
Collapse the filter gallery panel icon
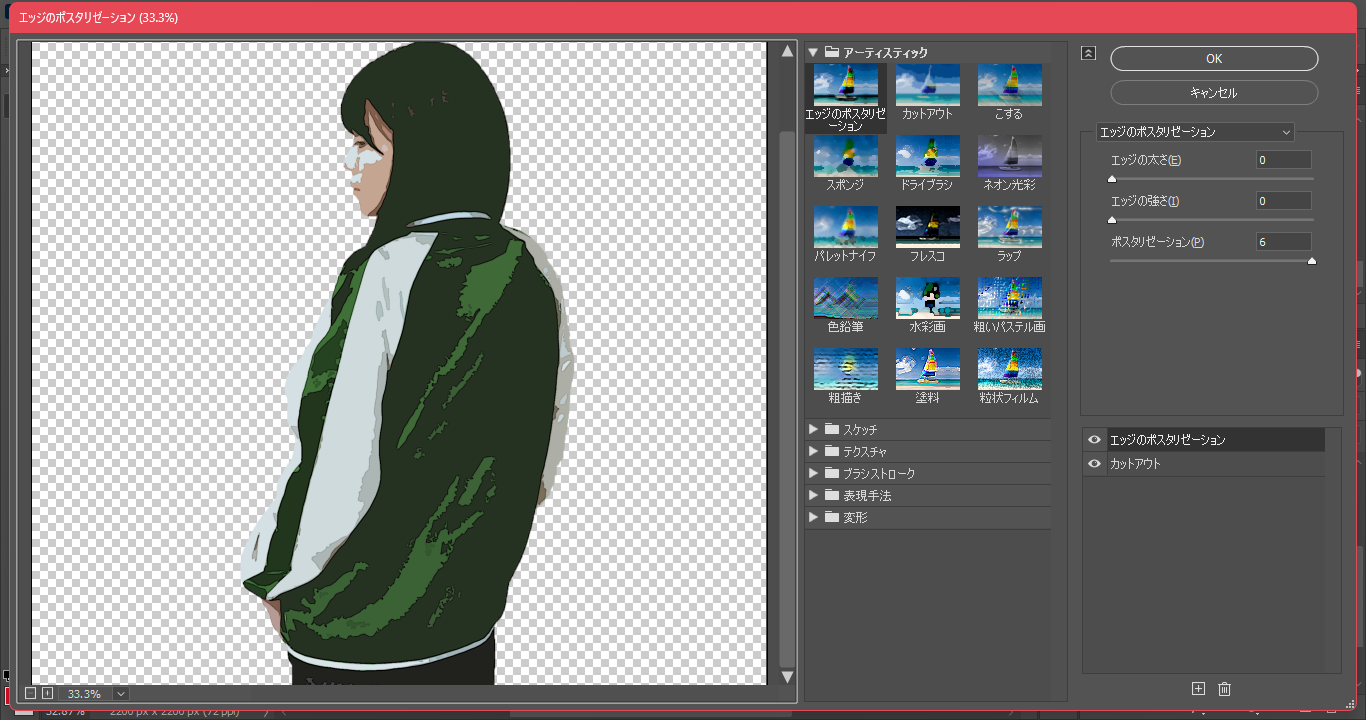[1089, 54]
